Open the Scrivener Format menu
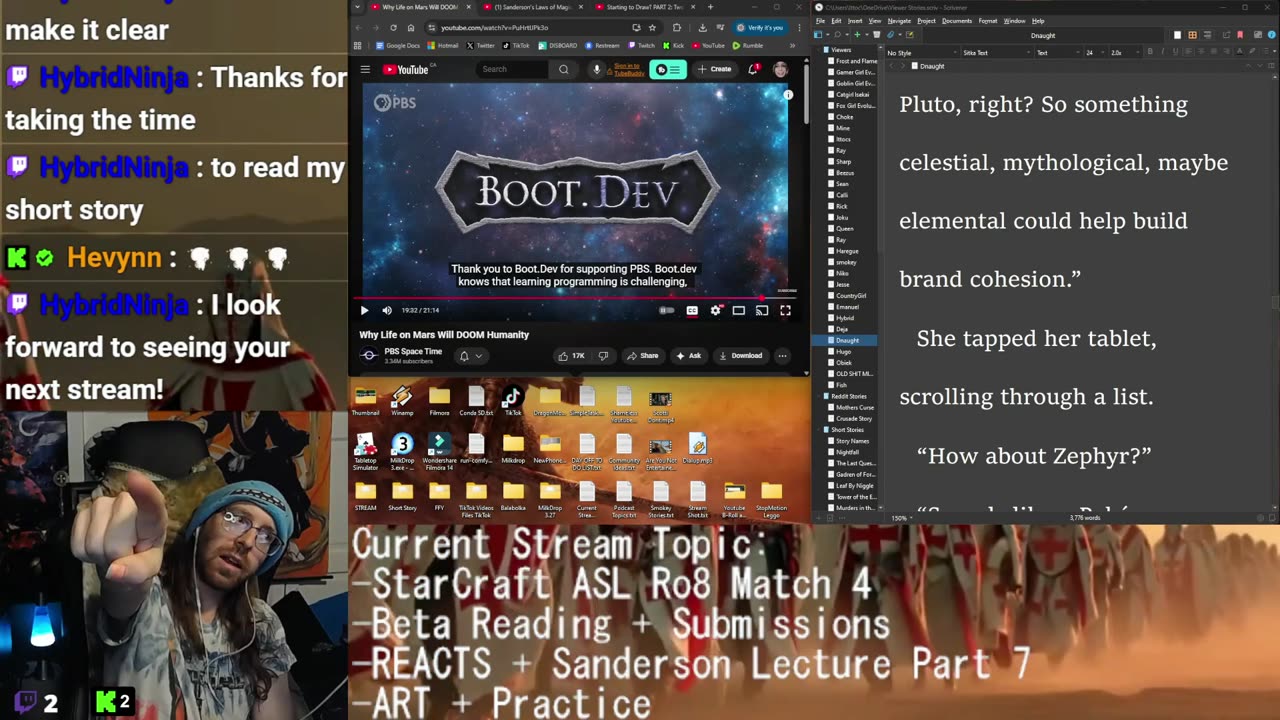Screen dimensions: 1280x720 [987, 21]
